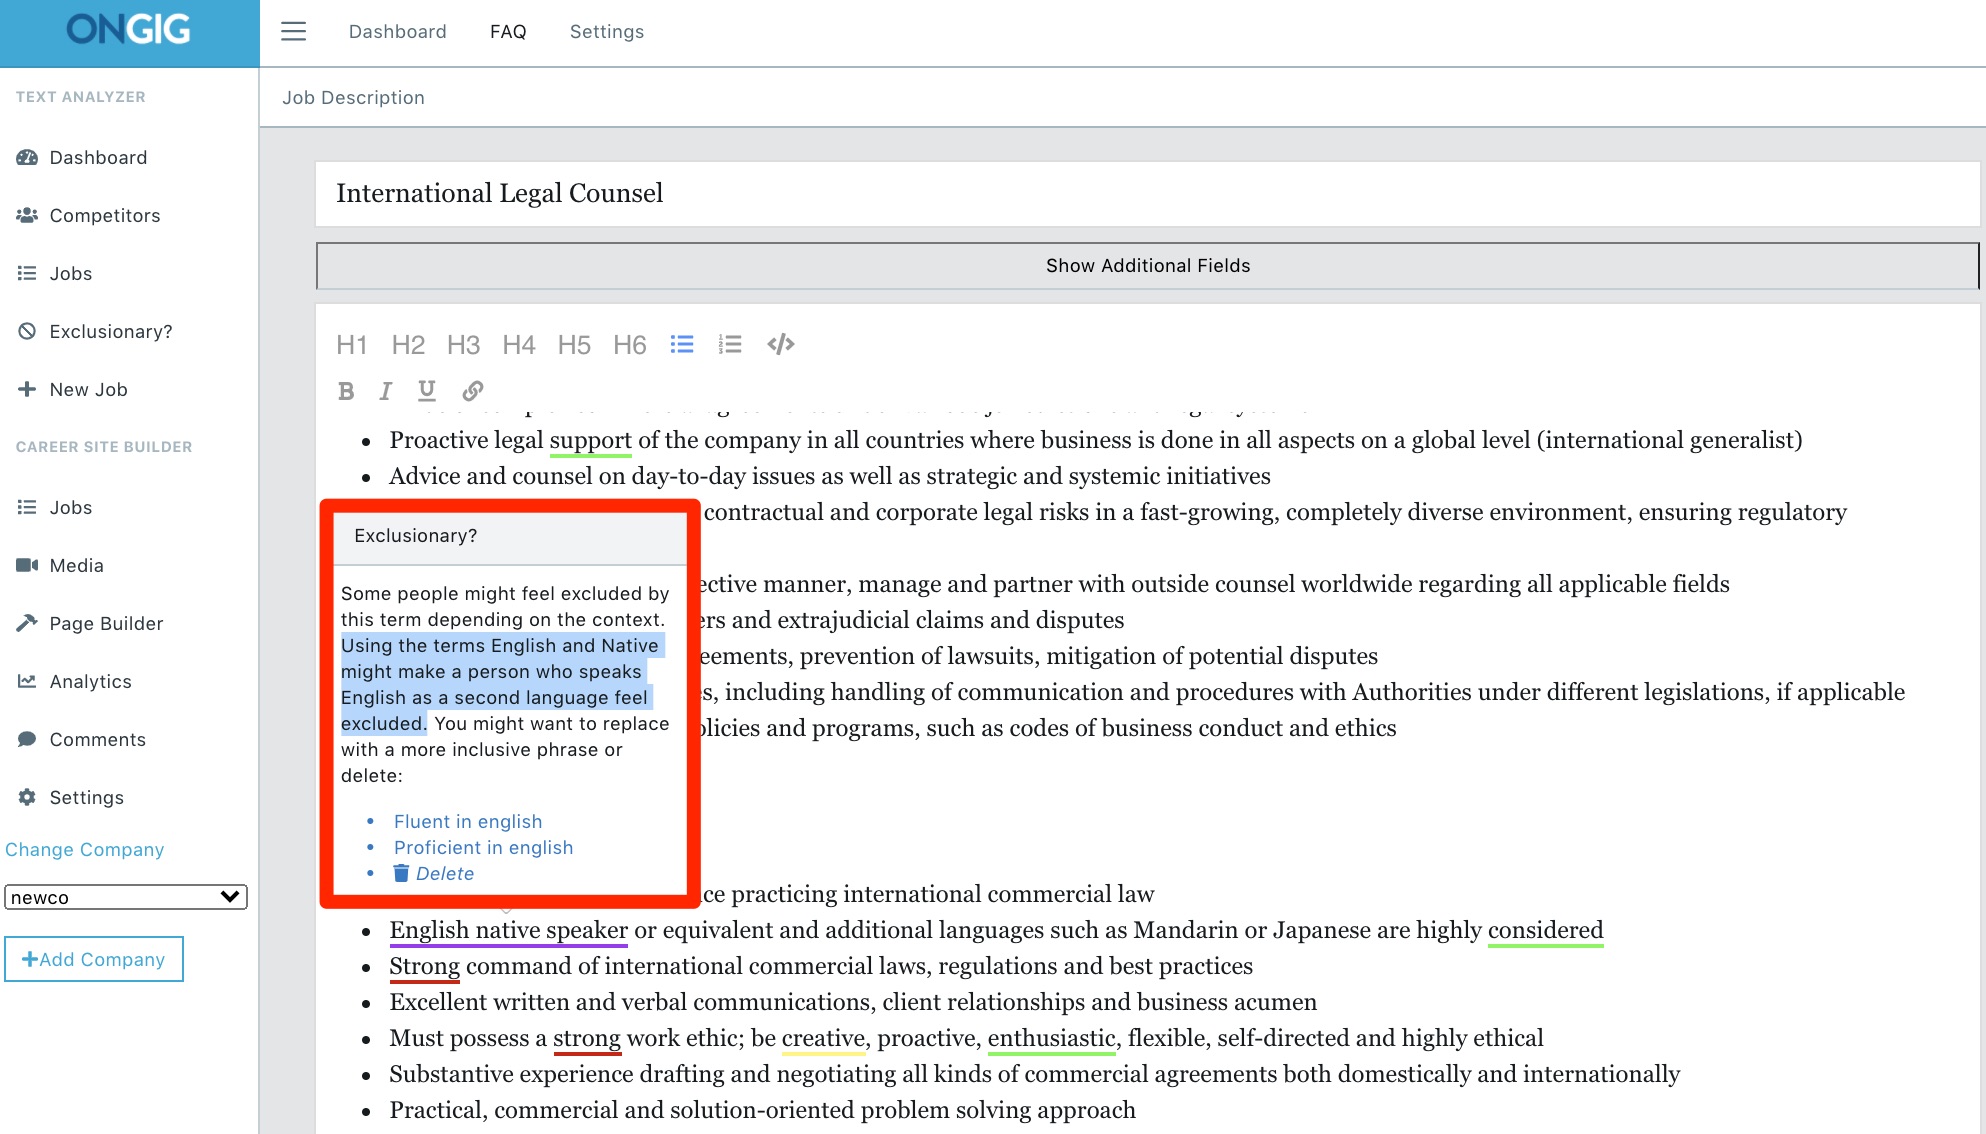Choose the Fluent in english suggestion
Screen dimensions: 1986x1134
[467, 821]
